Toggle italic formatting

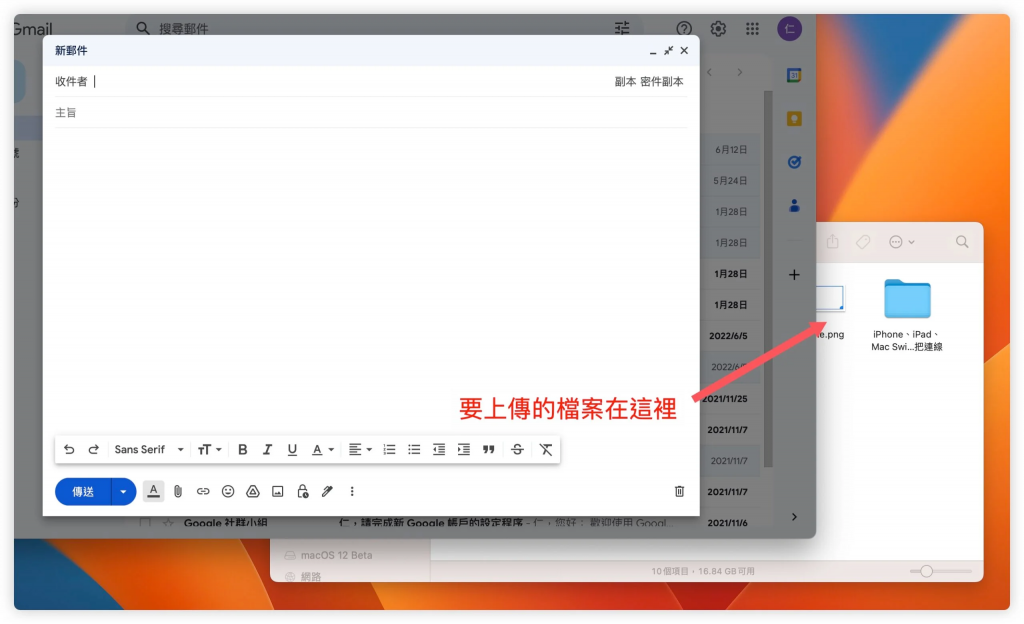[x=267, y=449]
